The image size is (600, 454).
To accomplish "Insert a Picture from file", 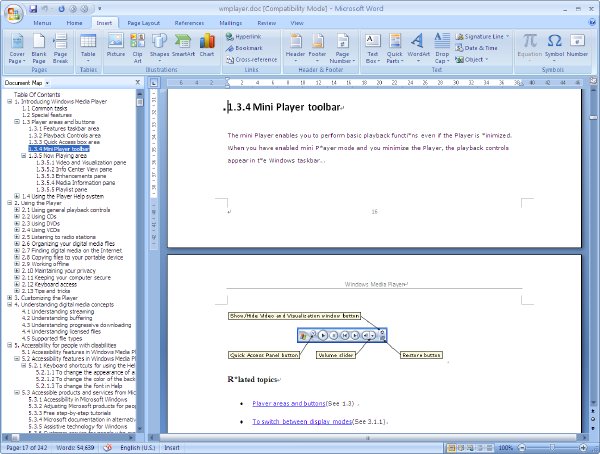I will [116, 46].
